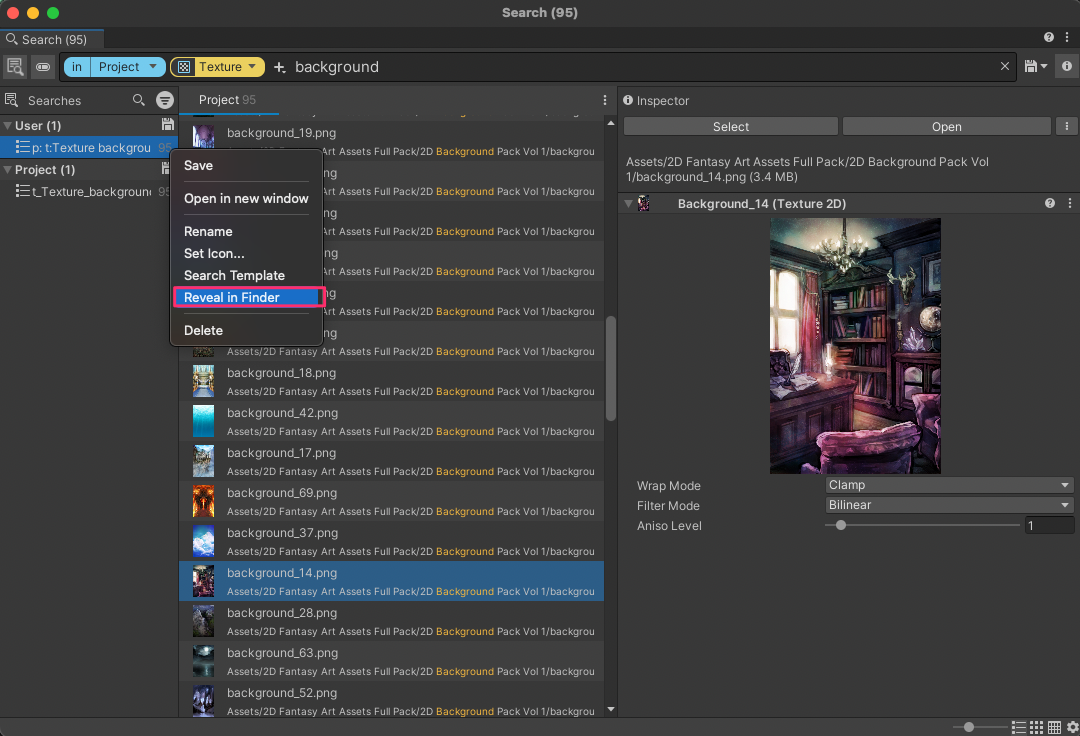Choose Reveal in Finder from the context menu
Screen dimensions: 1080x736
tap(231, 297)
